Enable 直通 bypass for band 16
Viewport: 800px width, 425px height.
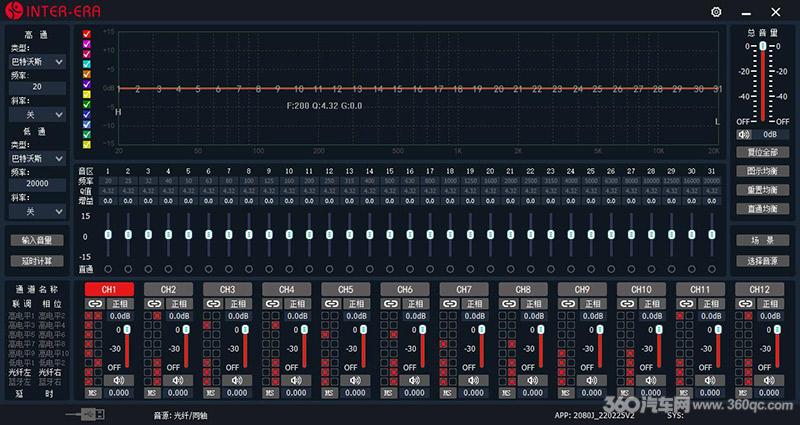pos(410,269)
